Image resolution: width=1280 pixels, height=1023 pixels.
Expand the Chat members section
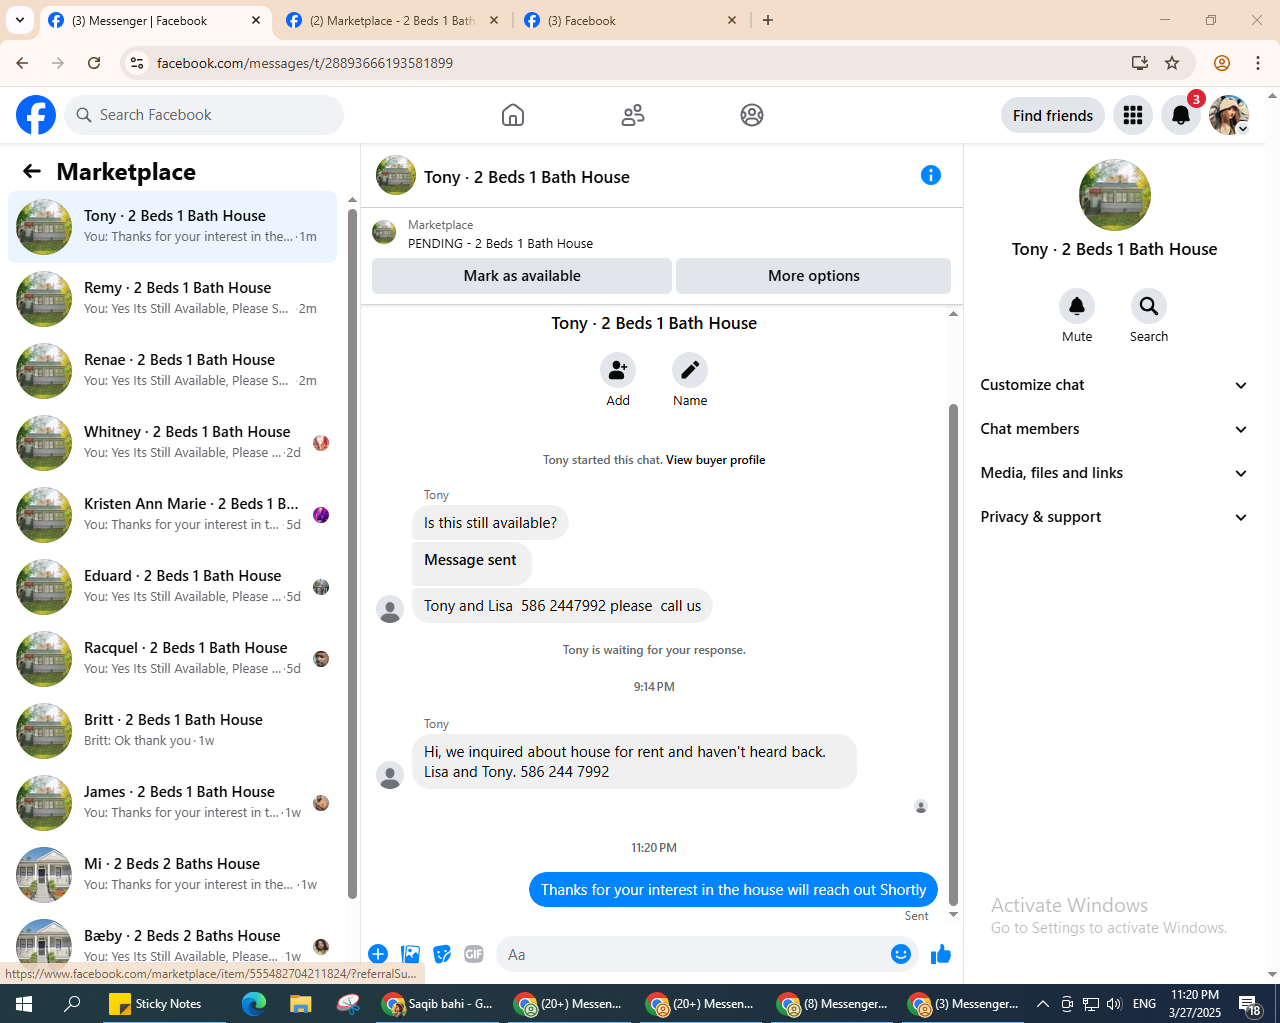[1115, 429]
